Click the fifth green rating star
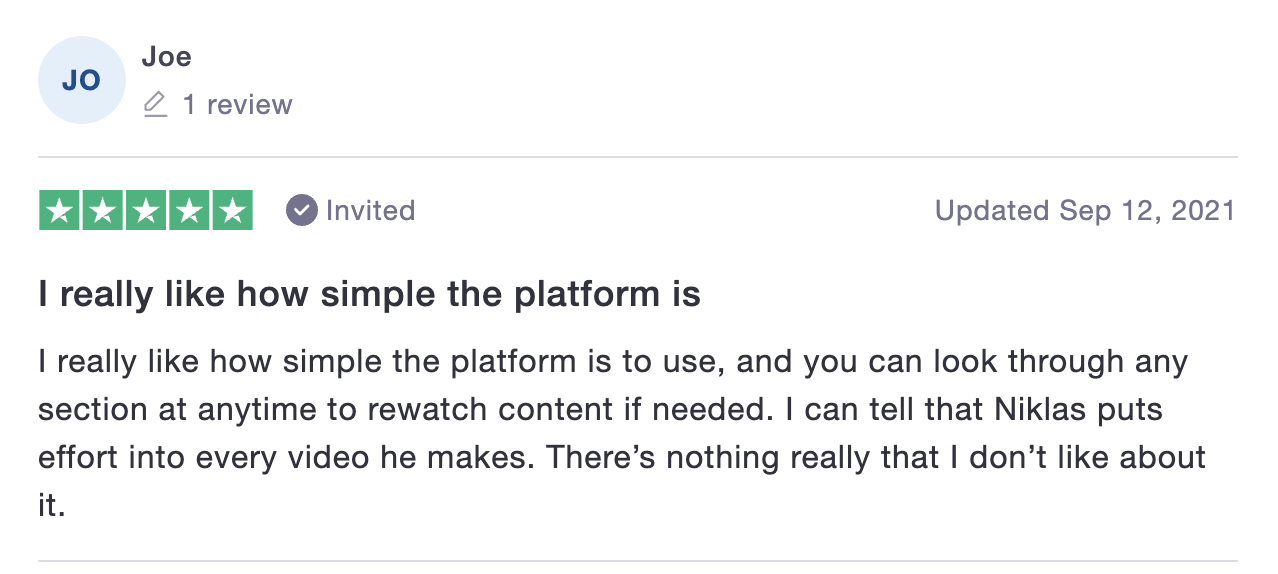This screenshot has width=1278, height=574. click(x=232, y=210)
